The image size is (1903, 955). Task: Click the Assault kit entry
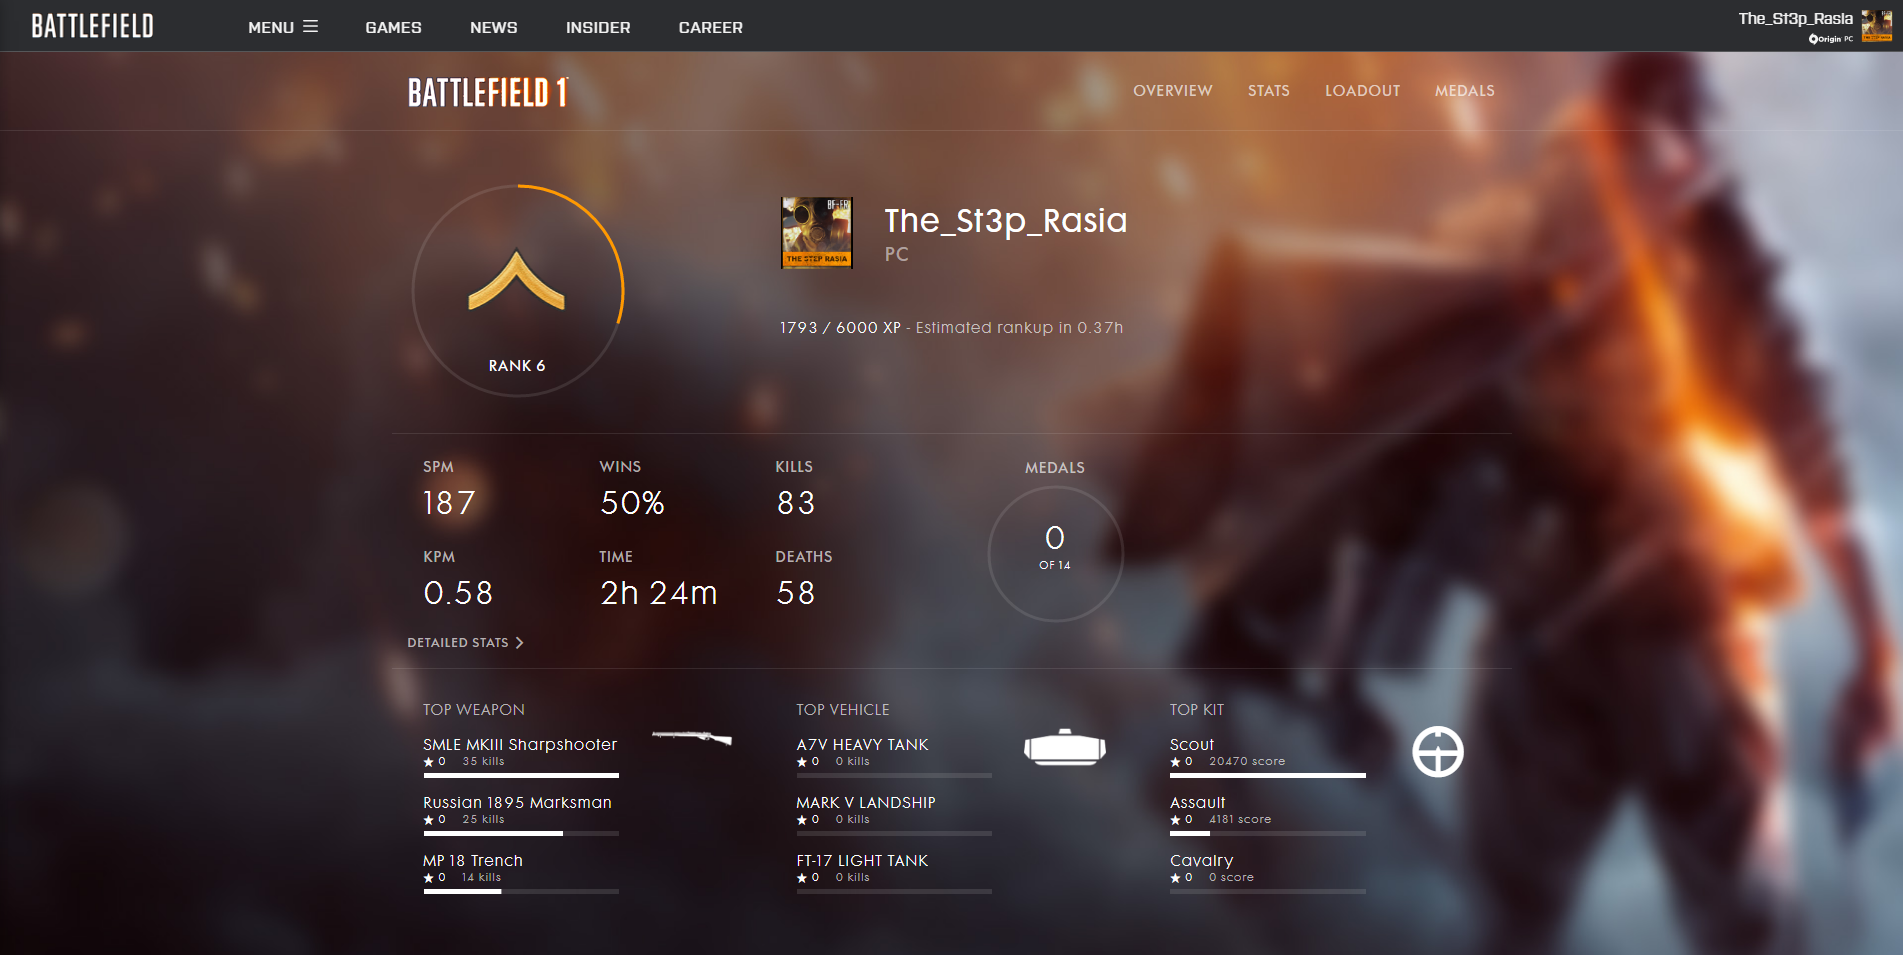1198,803
